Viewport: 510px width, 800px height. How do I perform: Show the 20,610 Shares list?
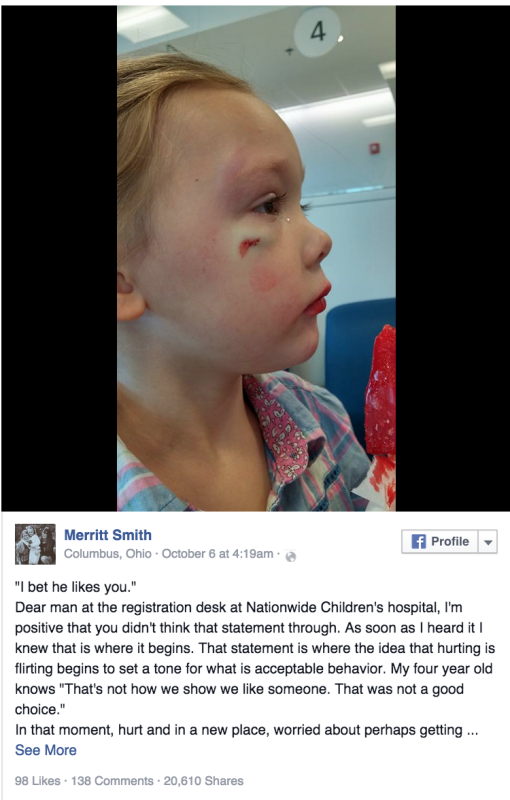coord(203,781)
